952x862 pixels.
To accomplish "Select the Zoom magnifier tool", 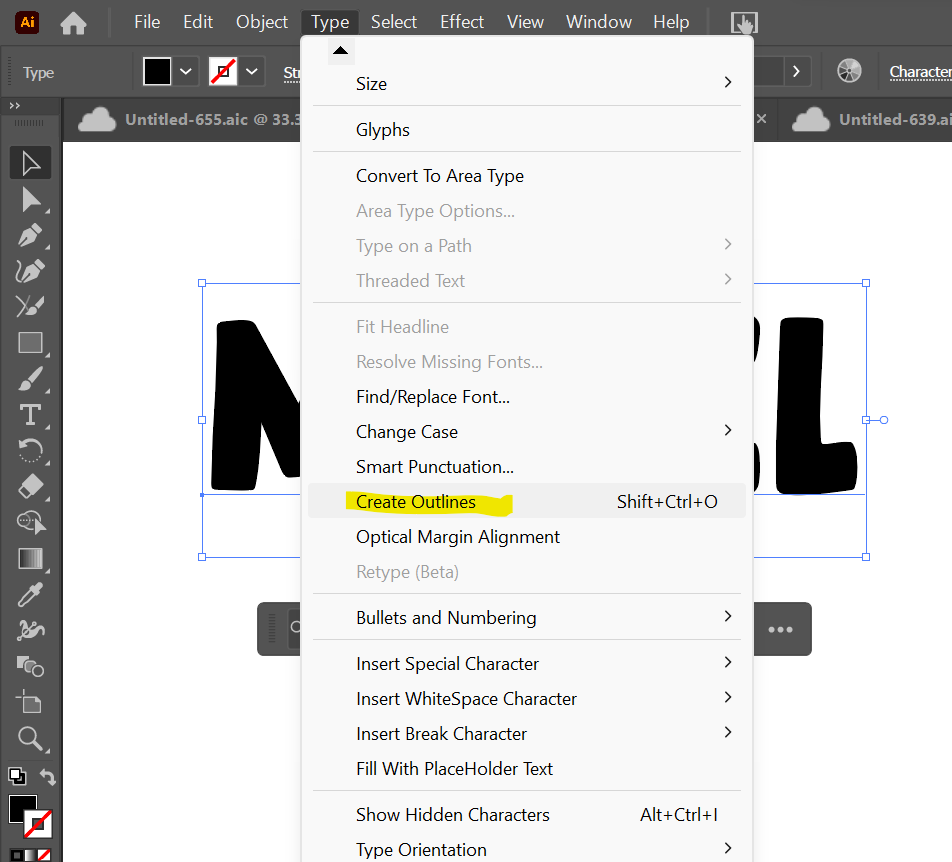I will point(31,739).
